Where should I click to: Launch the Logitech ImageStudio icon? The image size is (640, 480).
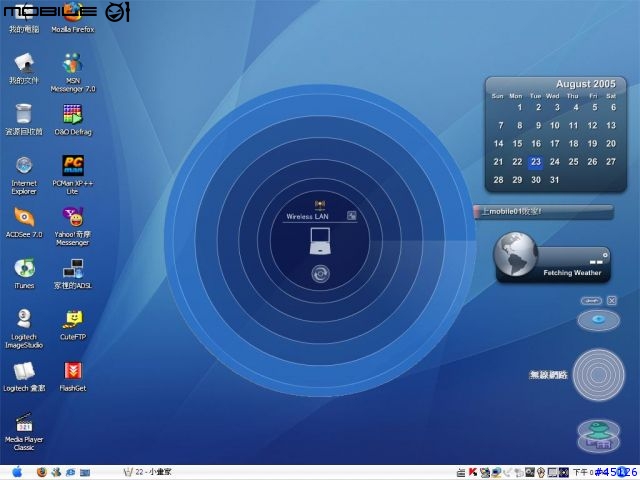[x=24, y=329]
